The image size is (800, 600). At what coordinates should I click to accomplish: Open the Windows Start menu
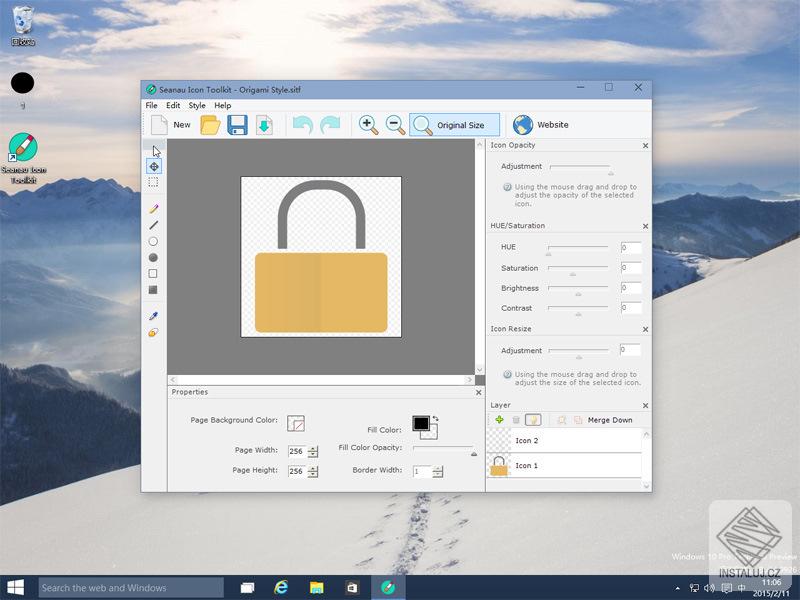[15, 587]
